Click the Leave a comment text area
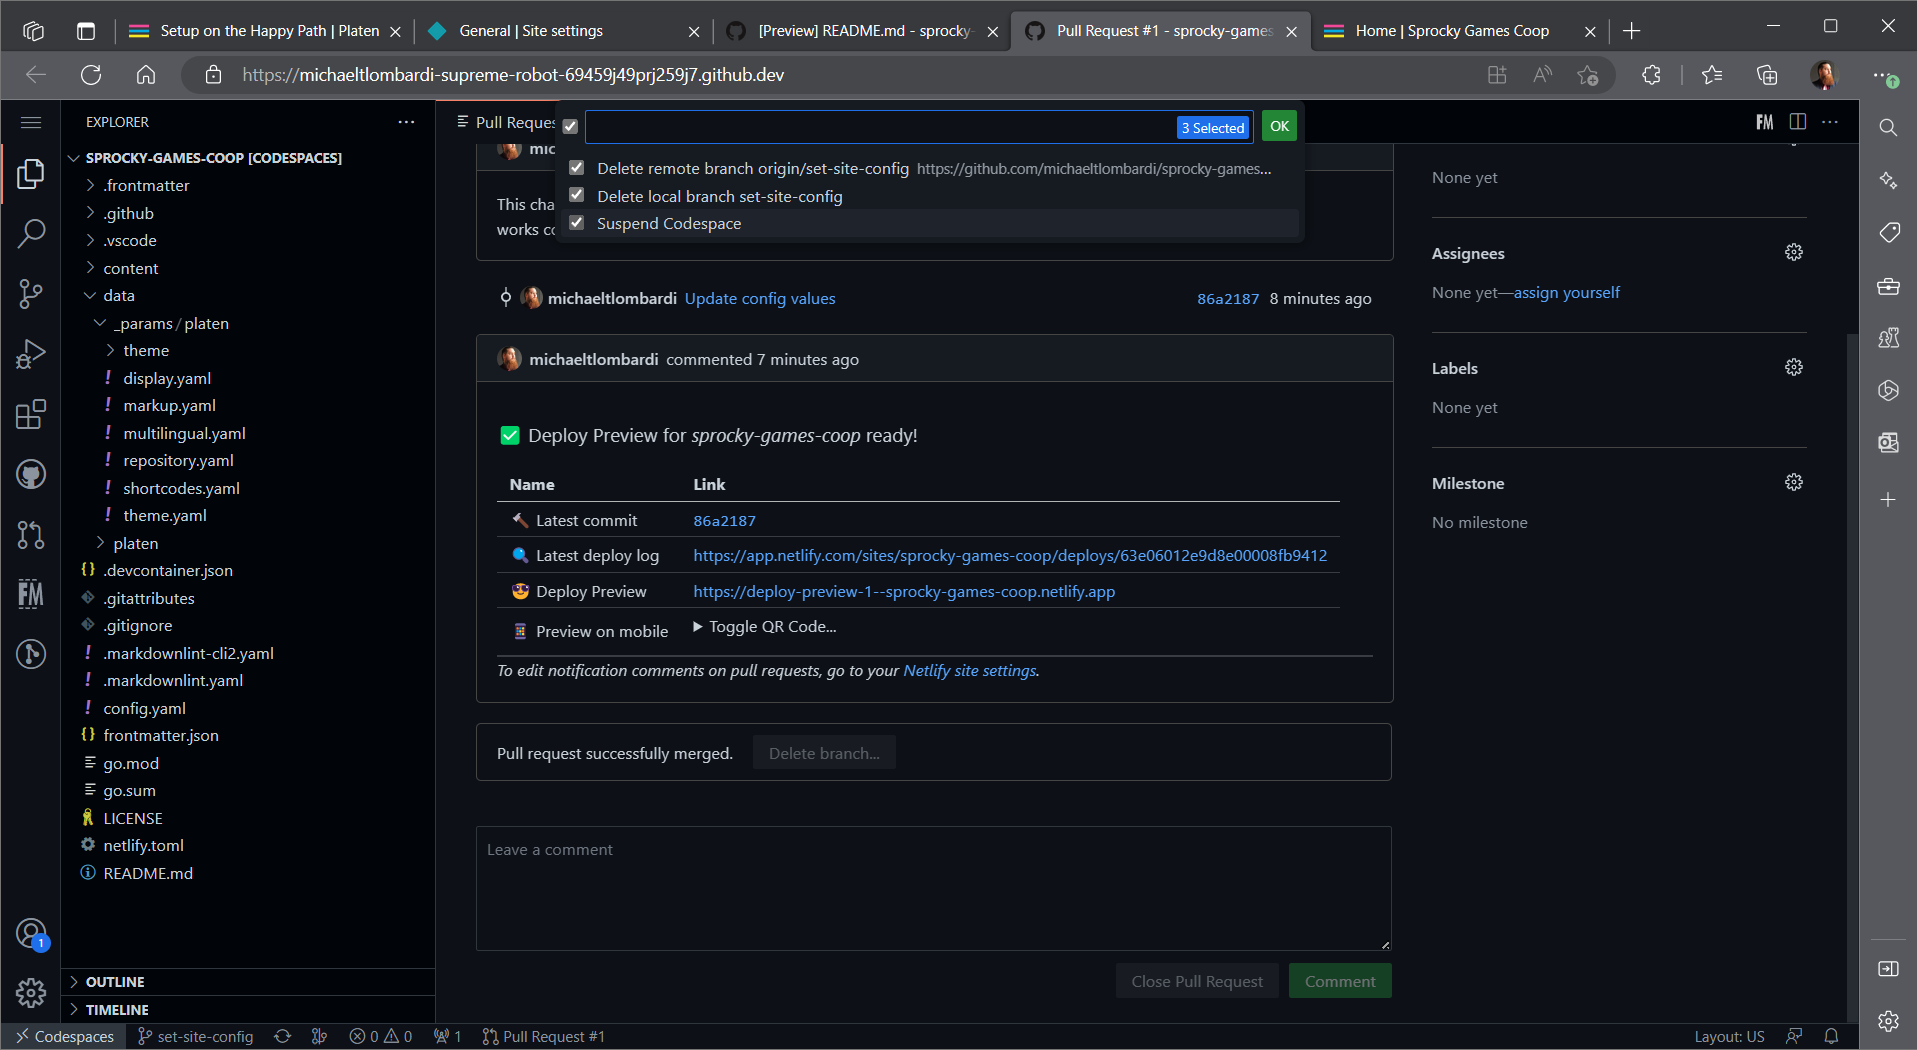Screen dimensions: 1917x1050 (933, 888)
